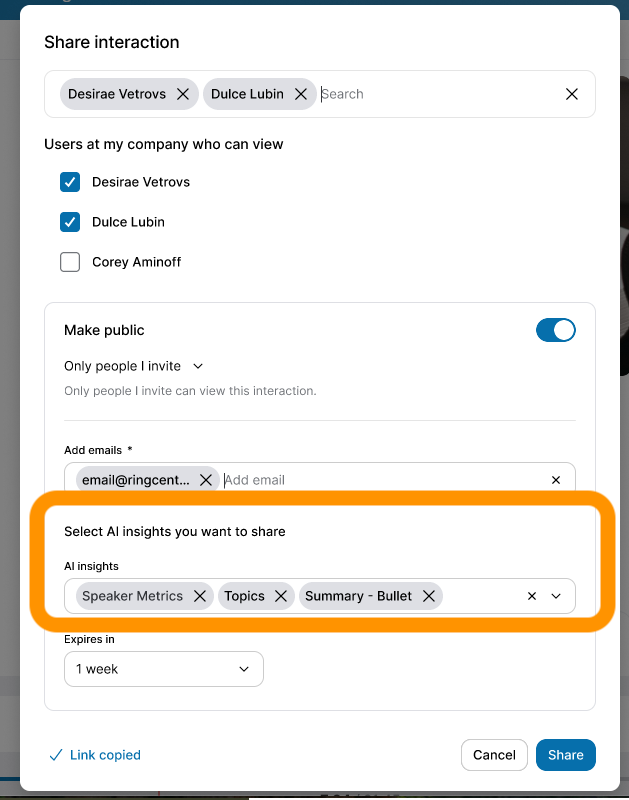The width and height of the screenshot is (629, 800).
Task: Disable the Make public toggle
Action: 556,330
